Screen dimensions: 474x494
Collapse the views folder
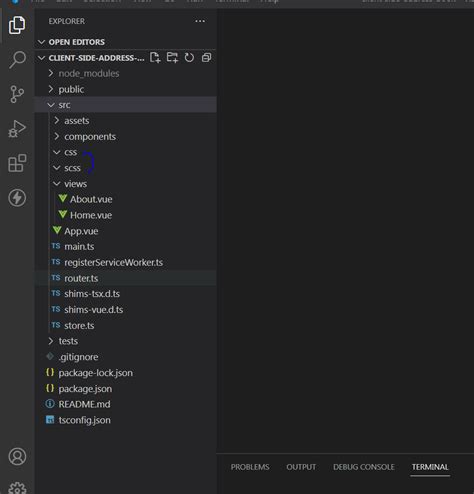57,184
